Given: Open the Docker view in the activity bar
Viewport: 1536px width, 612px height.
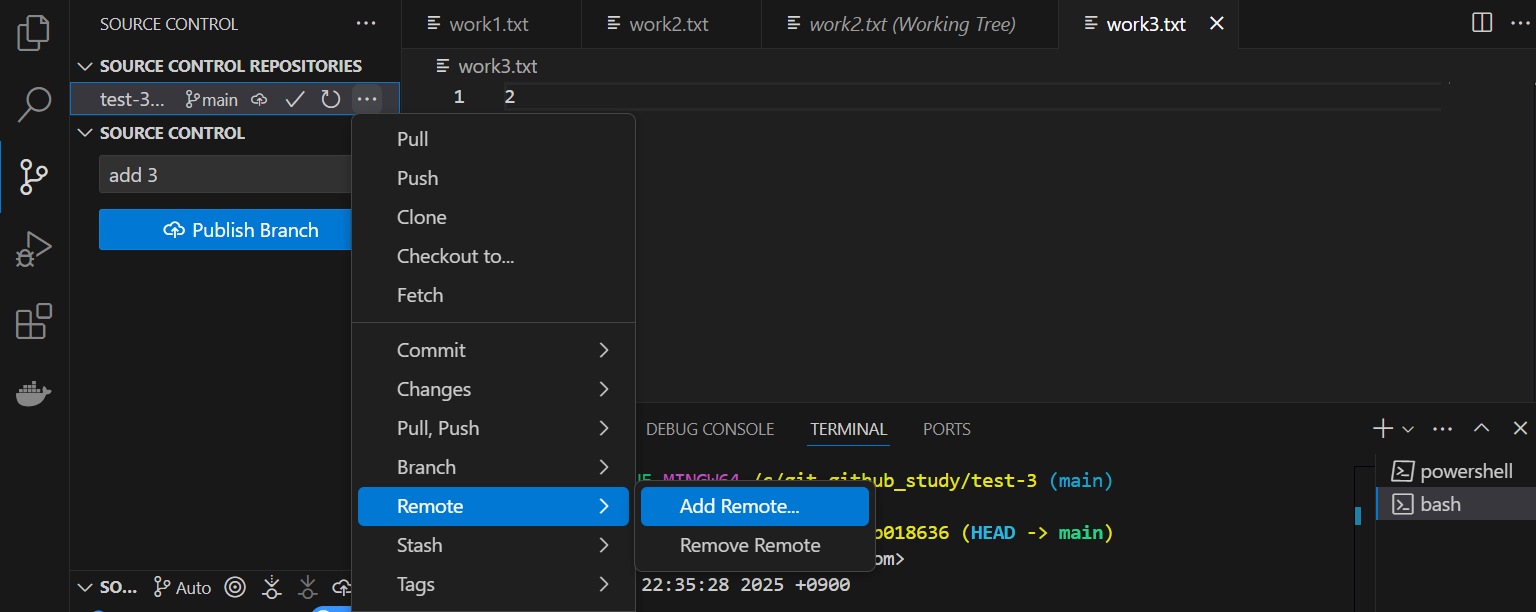Looking at the screenshot, I should [34, 393].
